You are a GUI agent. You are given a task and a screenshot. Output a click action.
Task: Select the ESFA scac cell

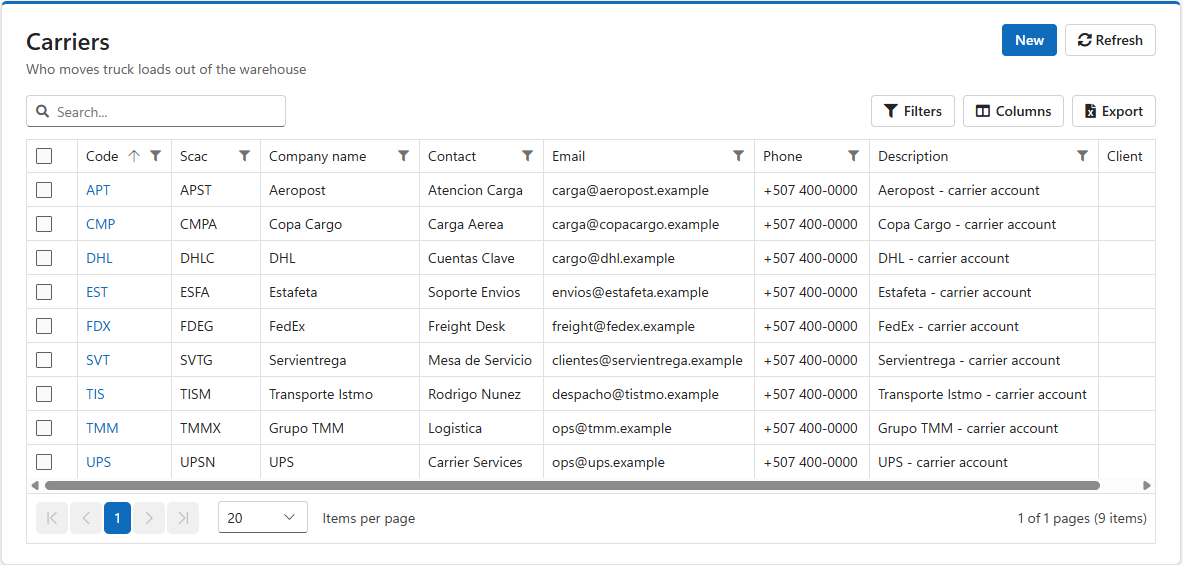coord(216,292)
